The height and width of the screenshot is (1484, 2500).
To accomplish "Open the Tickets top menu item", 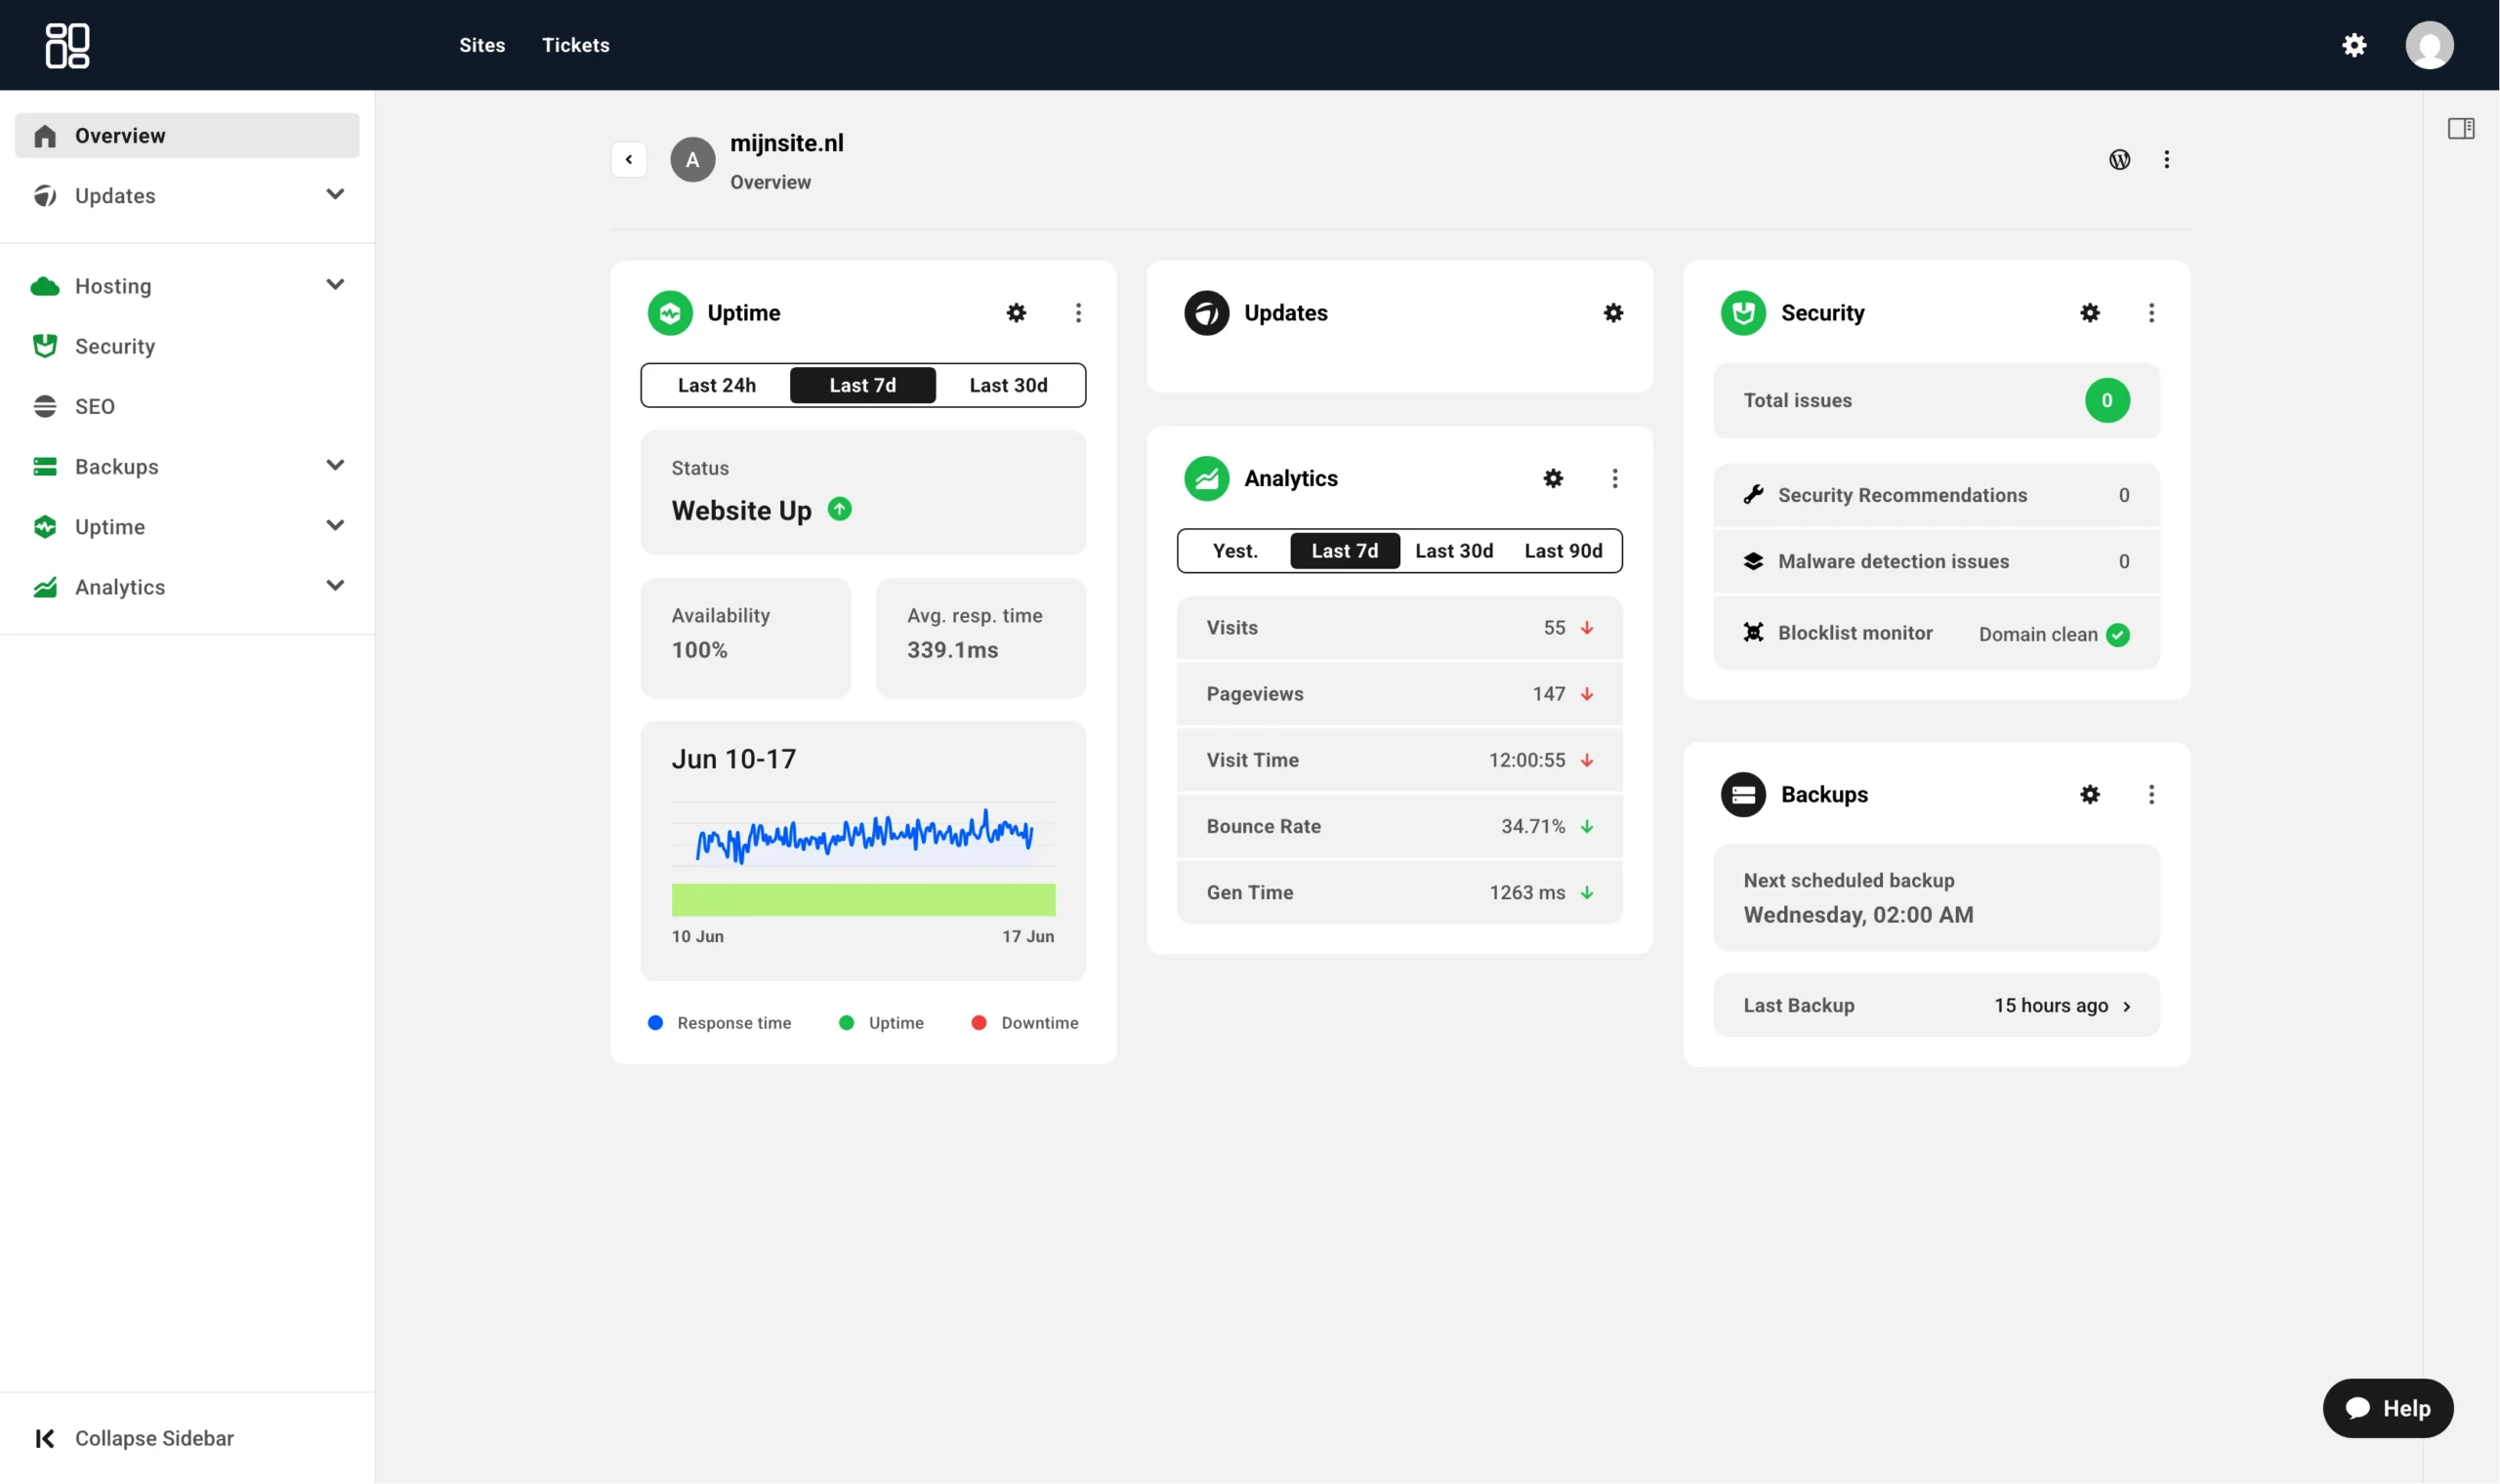I will coord(575,45).
